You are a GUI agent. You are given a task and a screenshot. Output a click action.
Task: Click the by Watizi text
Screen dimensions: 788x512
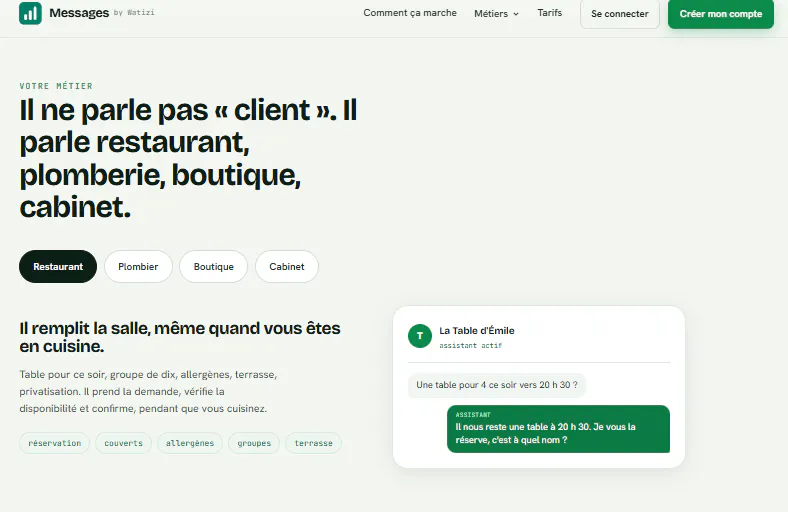134,13
